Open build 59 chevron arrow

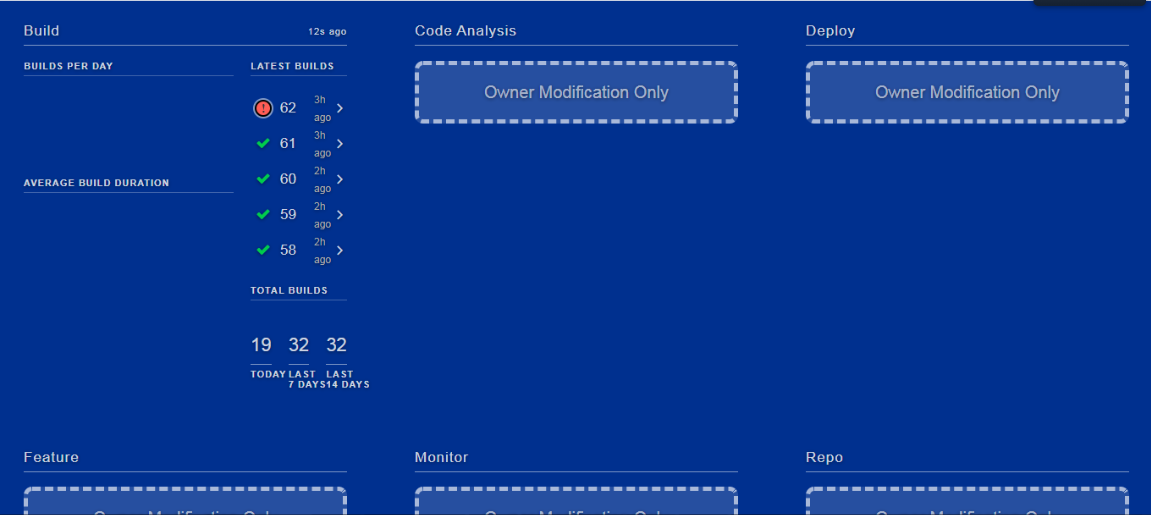coord(340,215)
